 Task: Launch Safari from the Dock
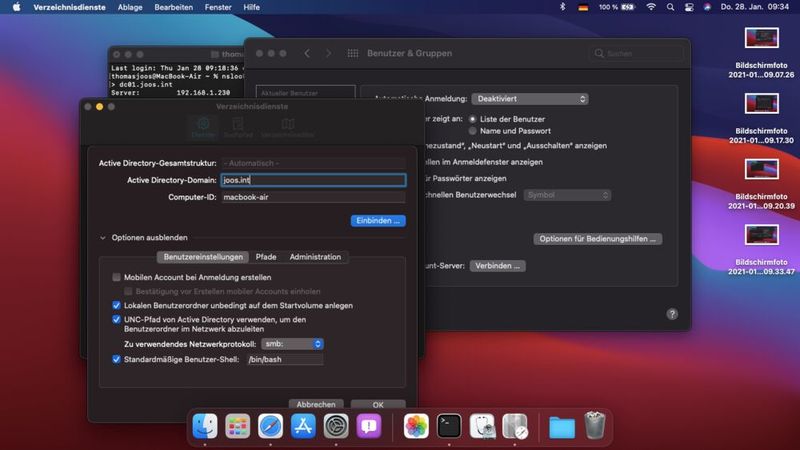[270, 426]
